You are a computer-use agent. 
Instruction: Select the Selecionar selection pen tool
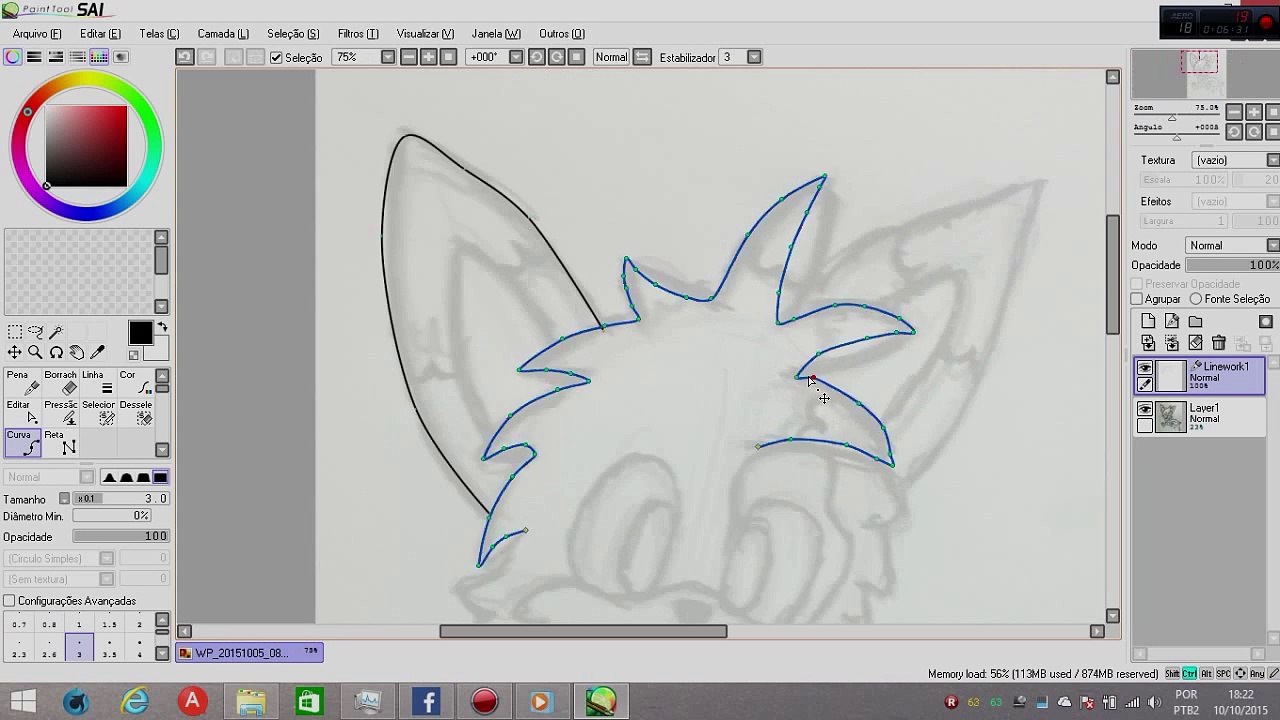[99, 412]
